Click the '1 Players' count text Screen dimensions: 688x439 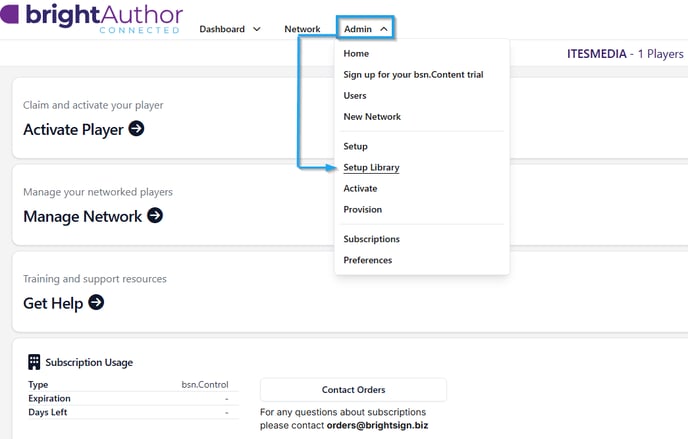[660, 54]
